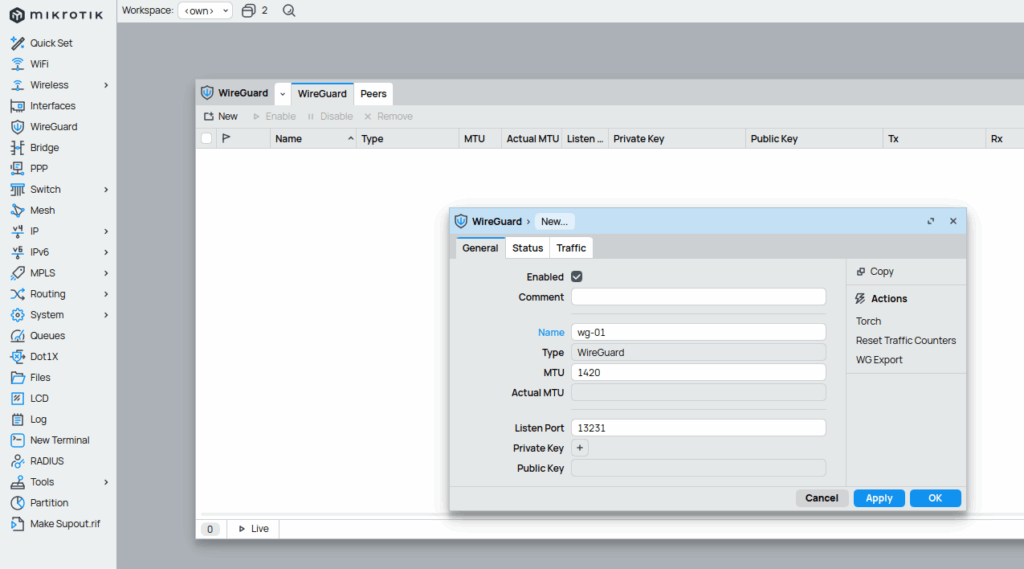Toggle the select-all checkbox in table header
The width and height of the screenshot is (1024, 569).
tap(207, 139)
